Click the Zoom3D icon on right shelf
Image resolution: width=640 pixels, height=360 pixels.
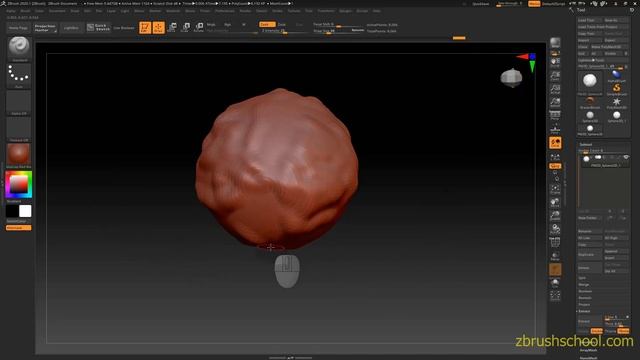555,216
